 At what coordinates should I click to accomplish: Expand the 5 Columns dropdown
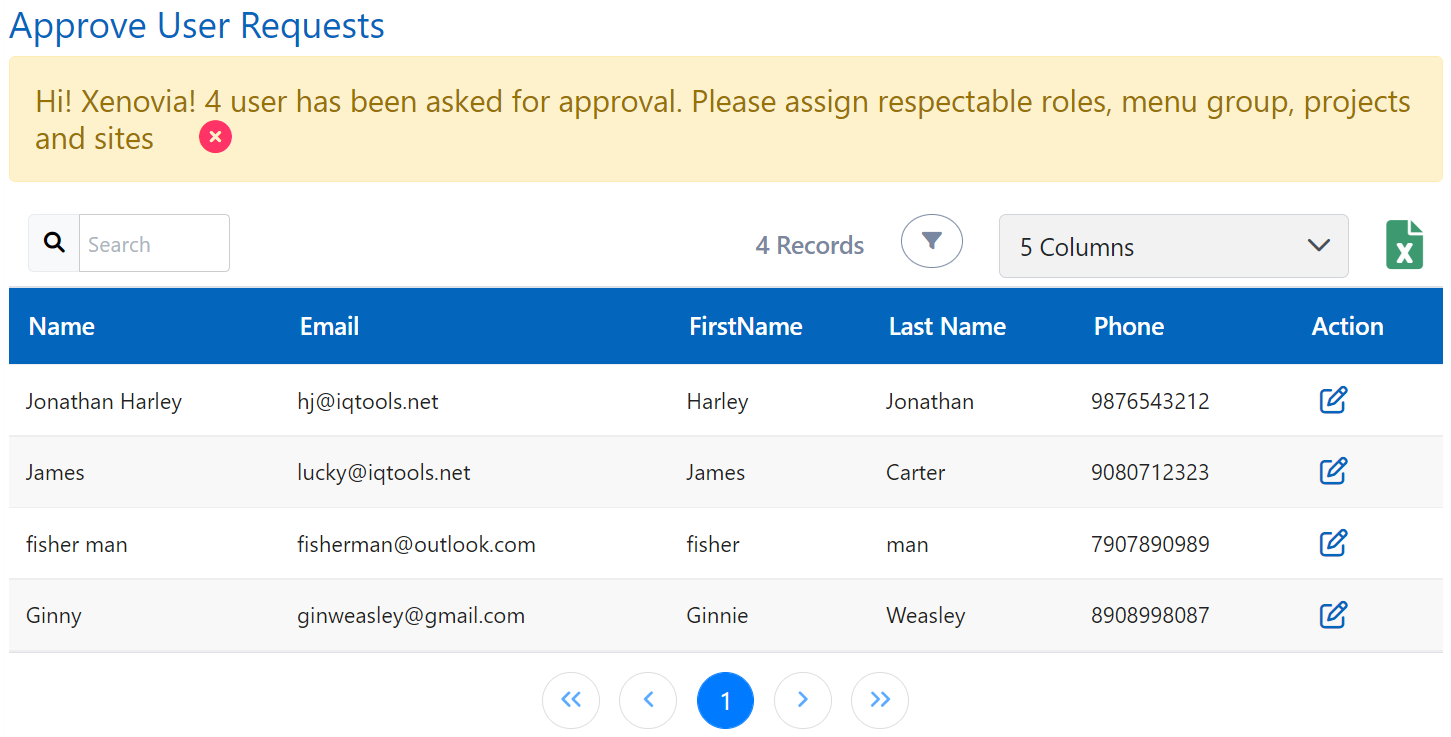point(1173,246)
